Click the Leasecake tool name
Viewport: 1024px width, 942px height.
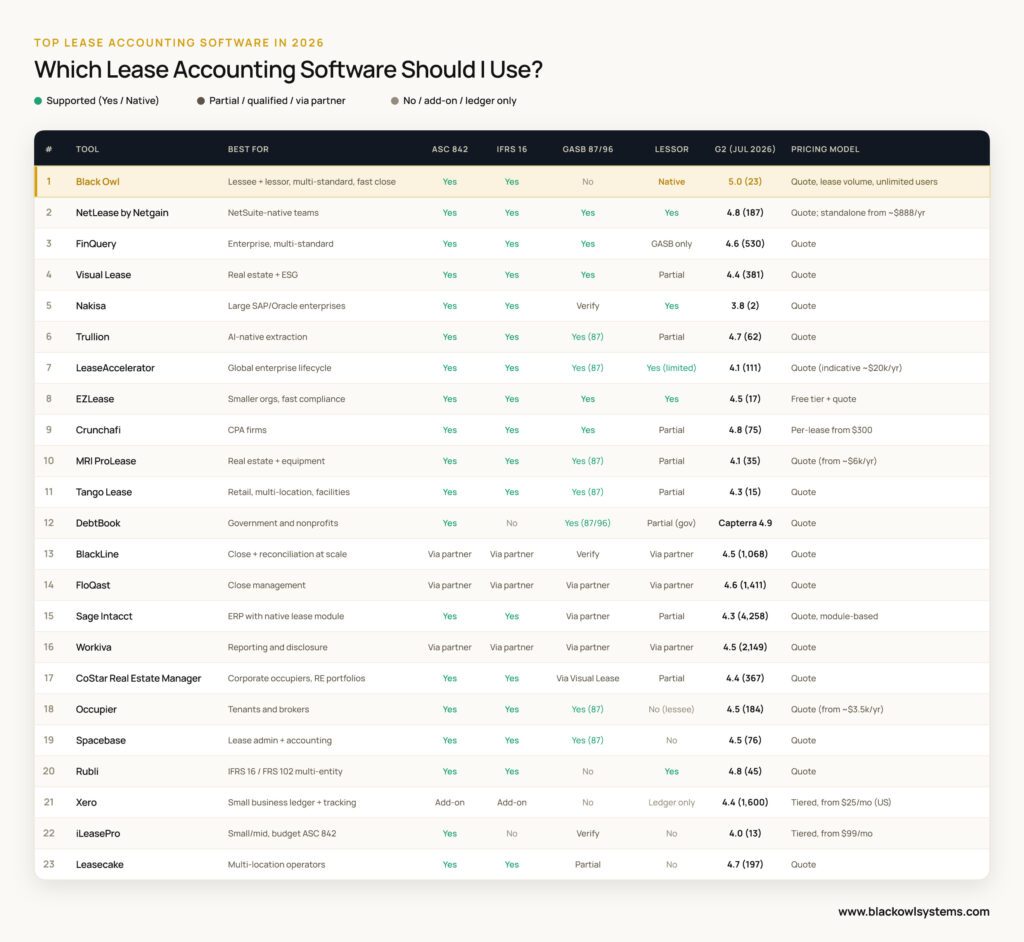[99, 864]
